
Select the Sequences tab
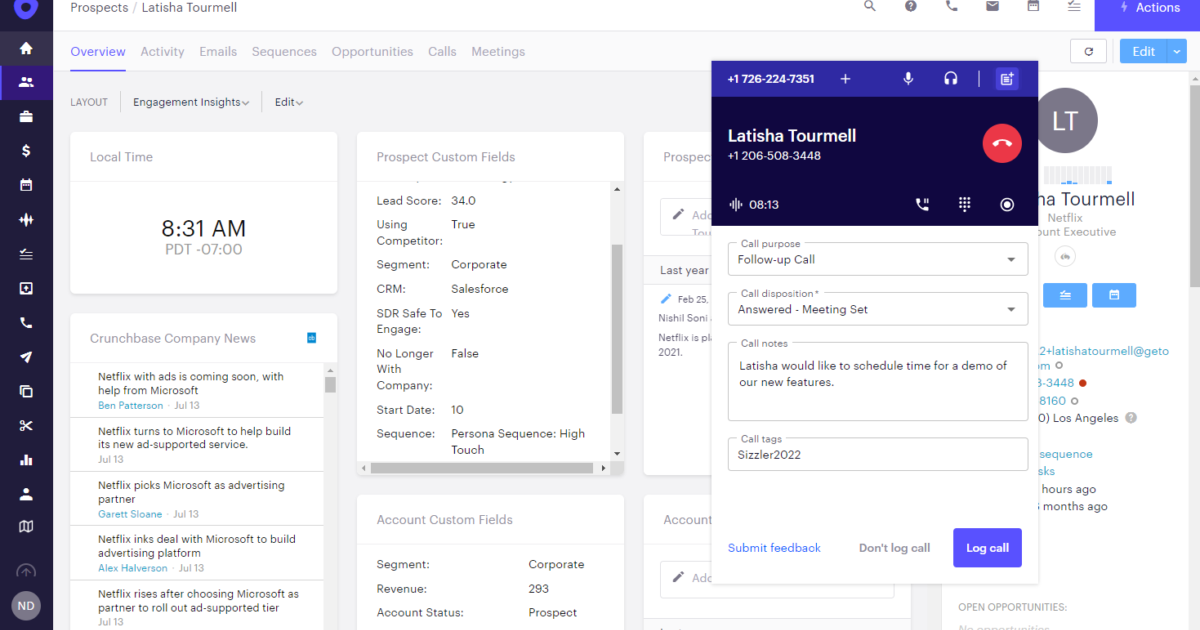[x=284, y=51]
